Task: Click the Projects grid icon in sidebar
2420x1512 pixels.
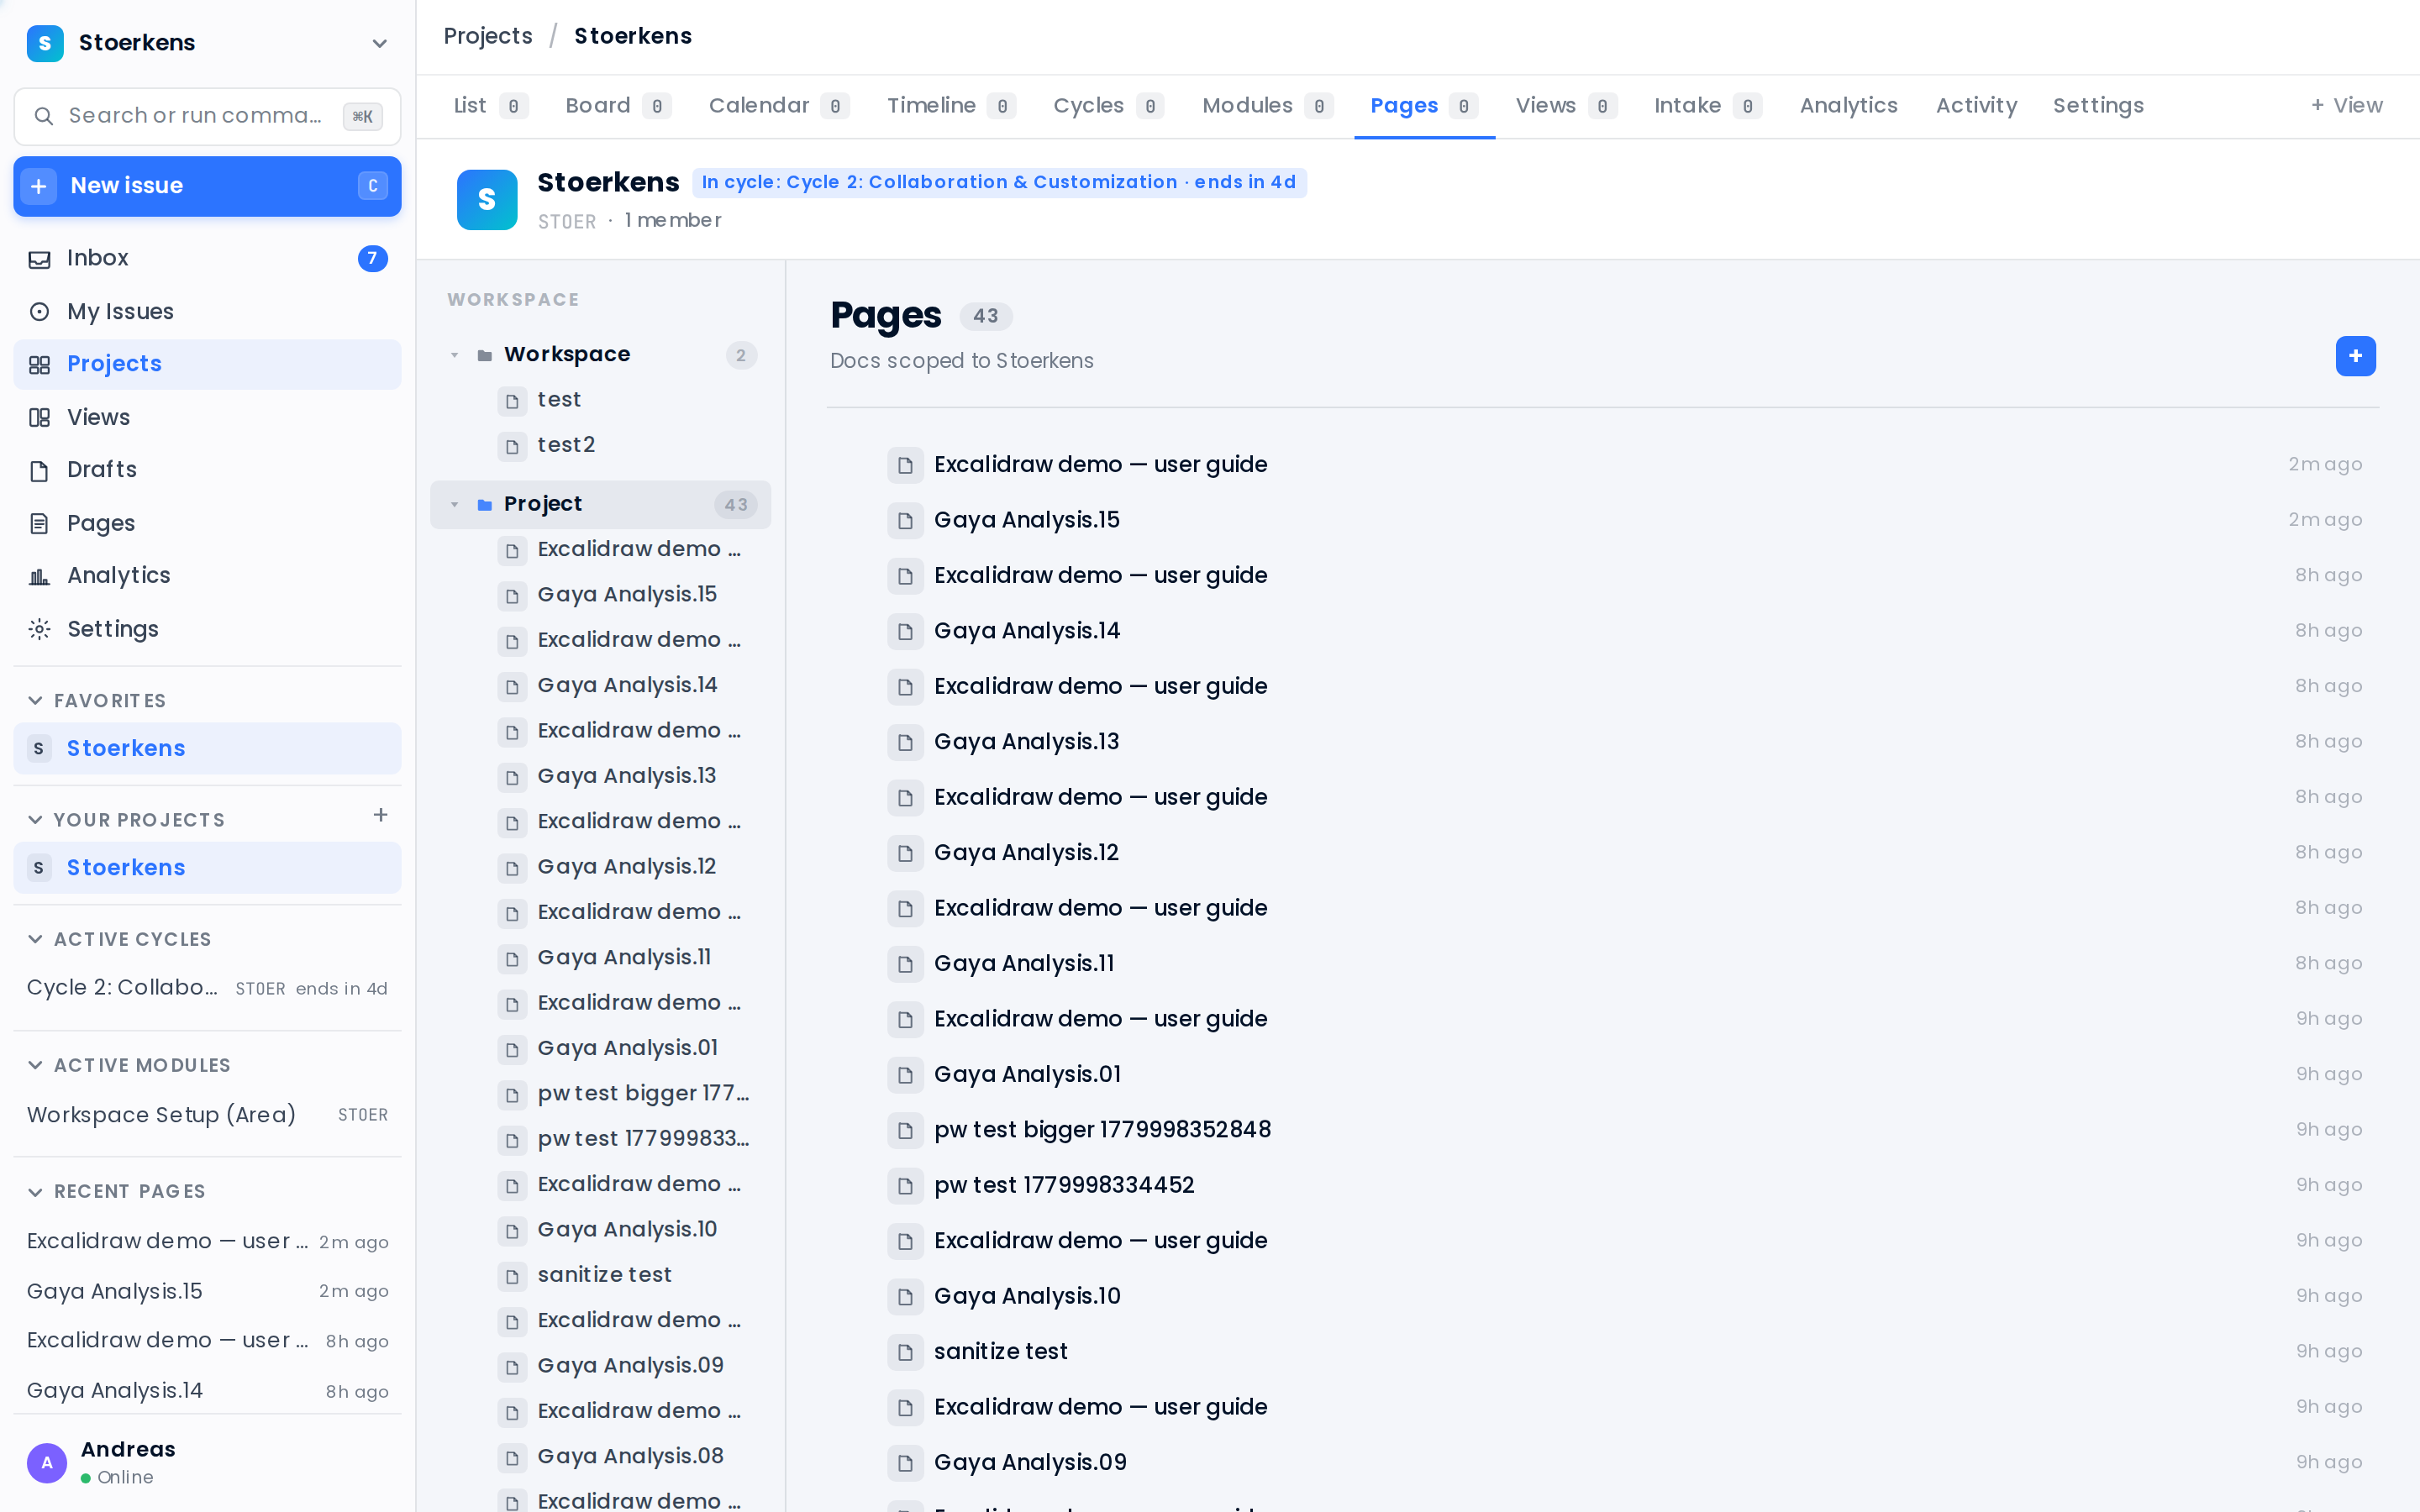Action: (39, 365)
